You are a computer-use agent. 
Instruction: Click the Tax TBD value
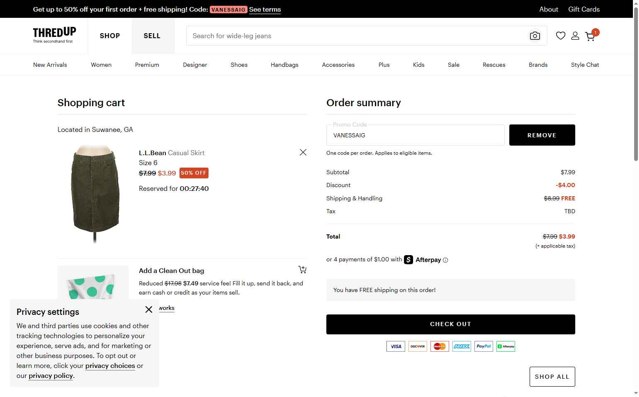pyautogui.click(x=570, y=211)
